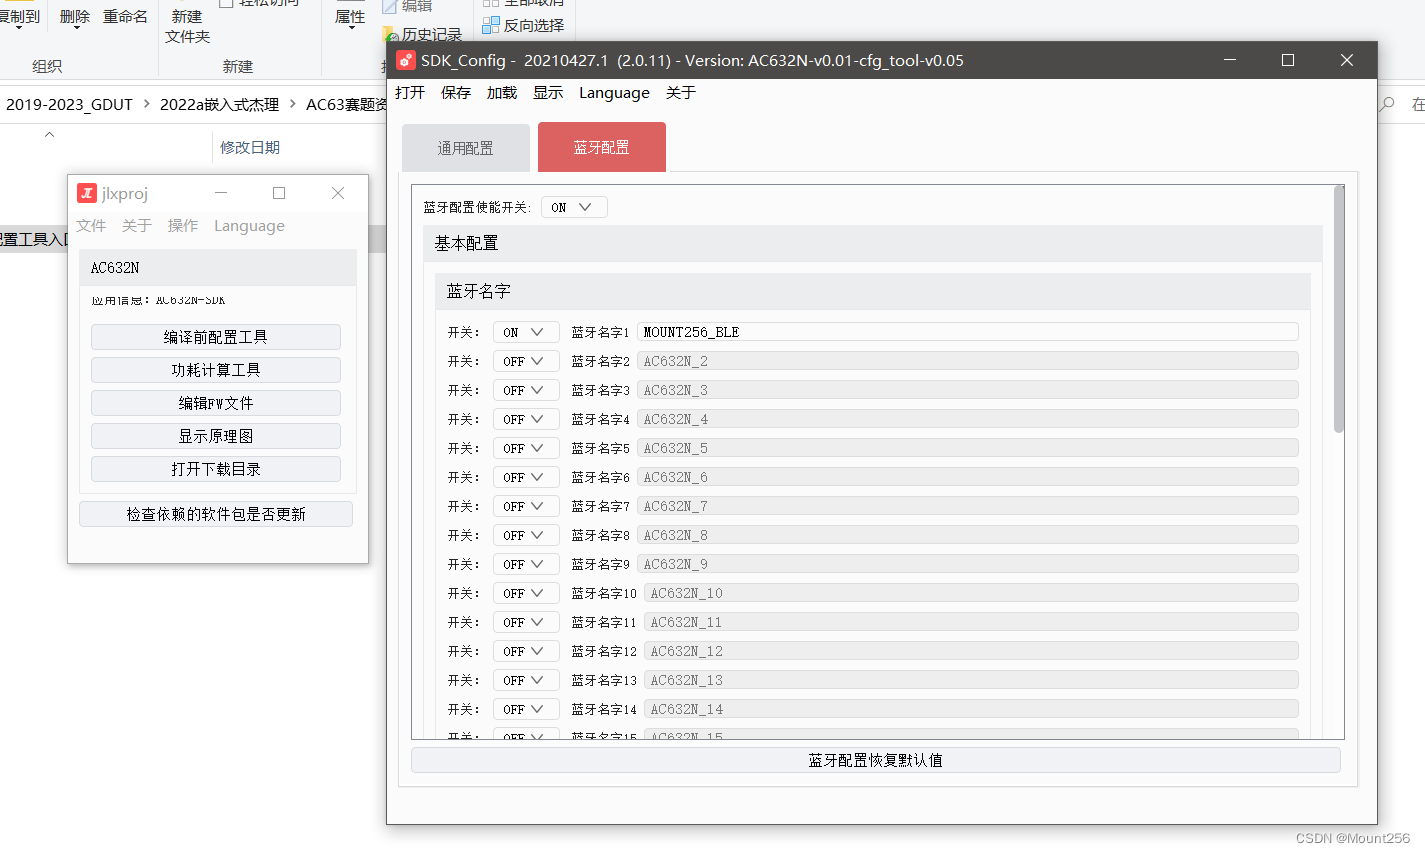The image size is (1425, 853).
Task: Click 打开下载目录 button in jlxproj
Action: (x=216, y=469)
